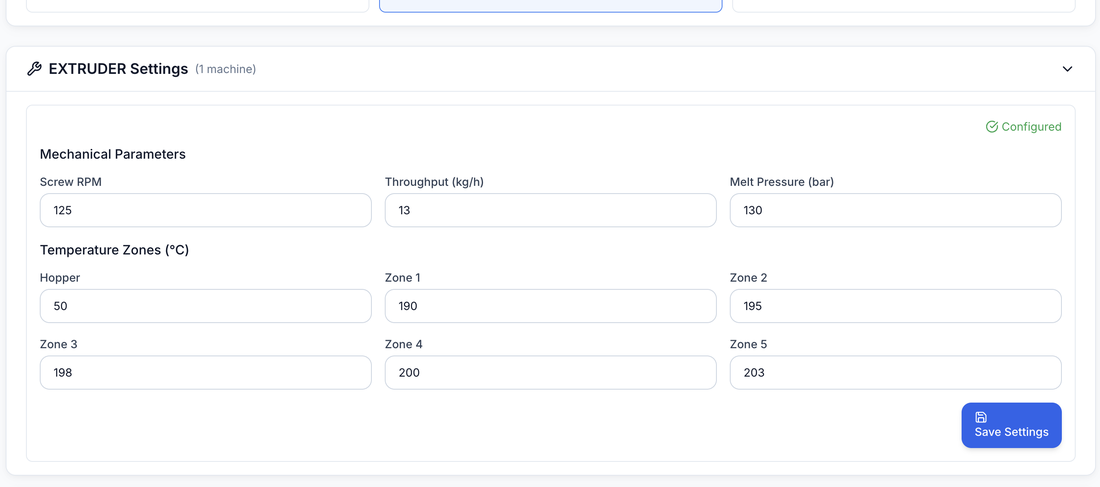Click the EXTRUDER Settings heading
Screen dimensions: 1100x487
[x=119, y=69]
